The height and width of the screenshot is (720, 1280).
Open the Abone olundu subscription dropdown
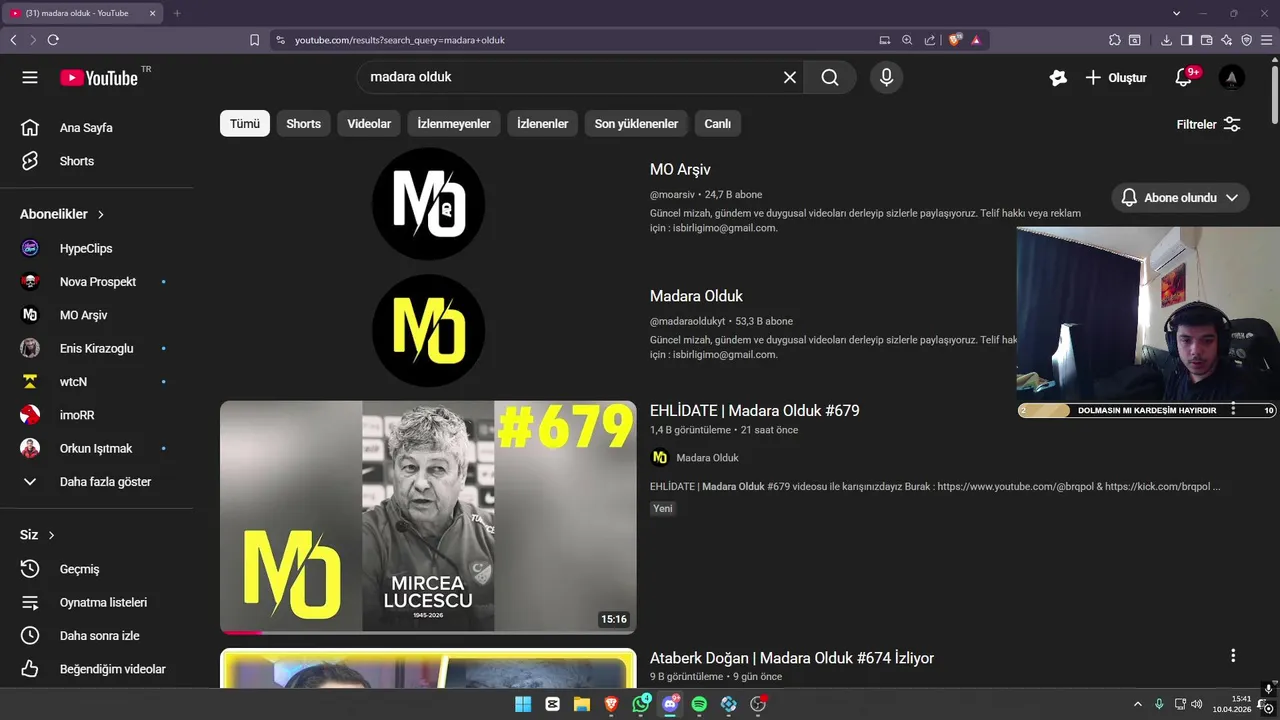pos(1180,198)
